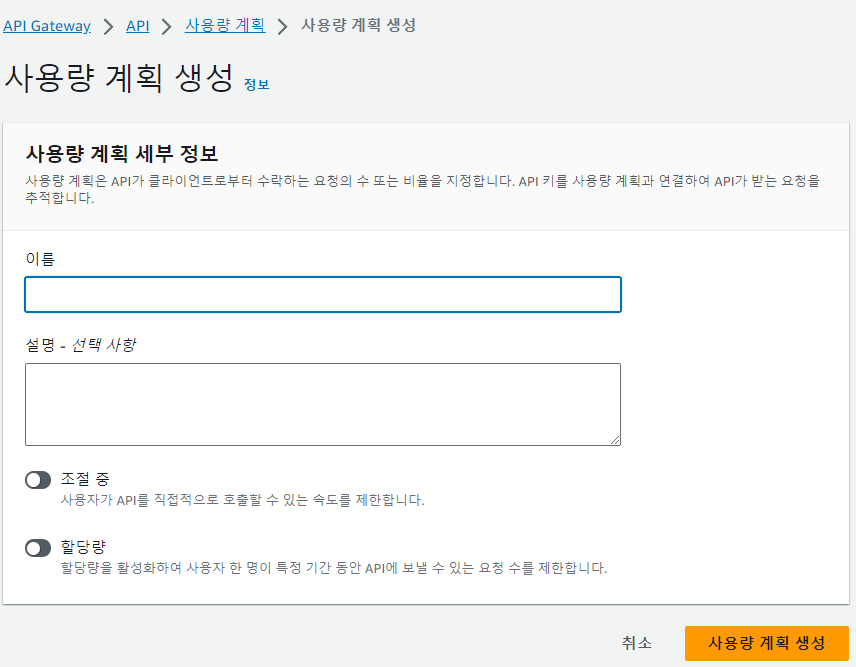
Task: Open the 사용량 계획 breadcrumb link
Action: tap(225, 26)
